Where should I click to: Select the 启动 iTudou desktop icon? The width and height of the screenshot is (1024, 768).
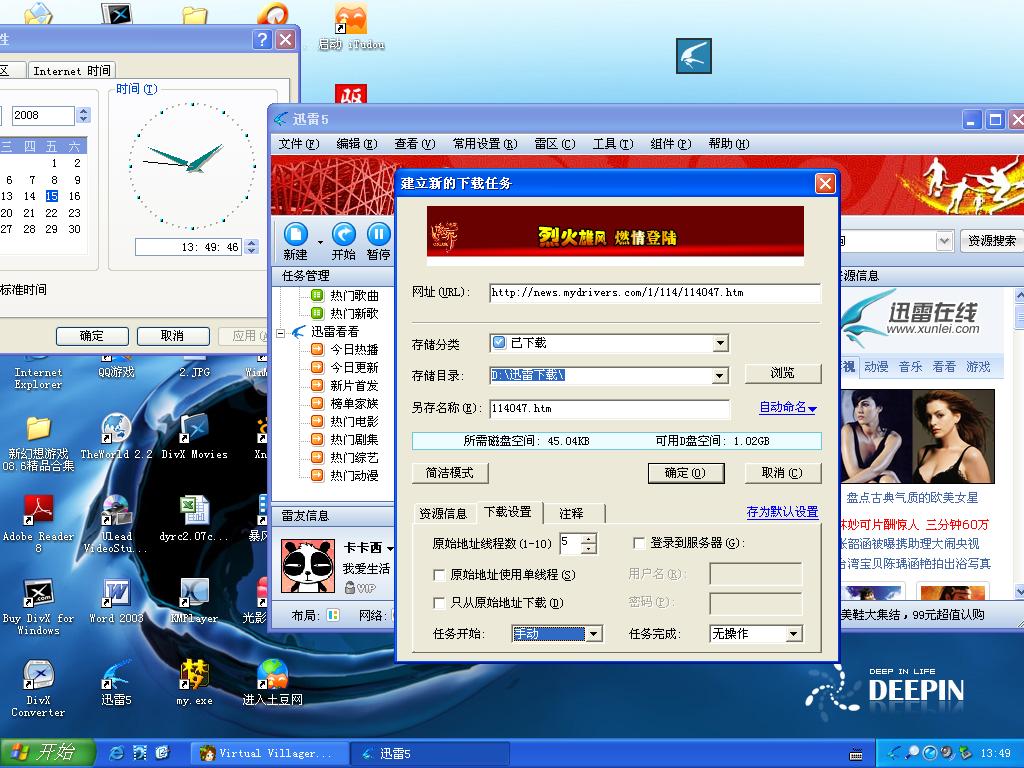[x=351, y=18]
